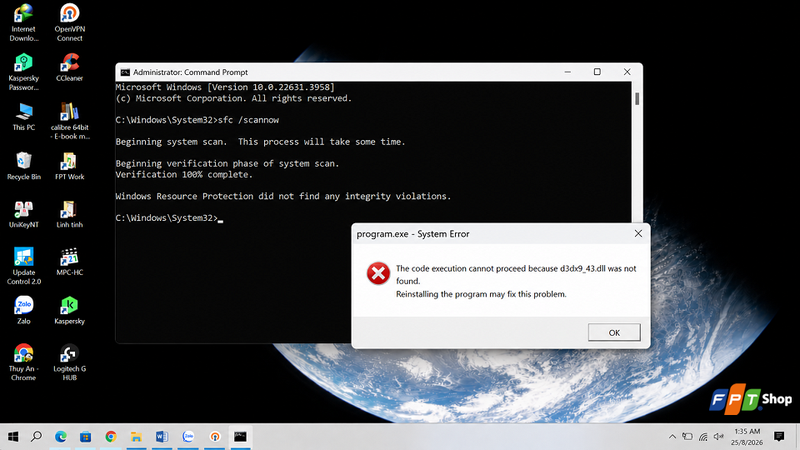This screenshot has height=450, width=800.
Task: Open Thuy An Chrome profile shortcut
Action: click(23, 362)
